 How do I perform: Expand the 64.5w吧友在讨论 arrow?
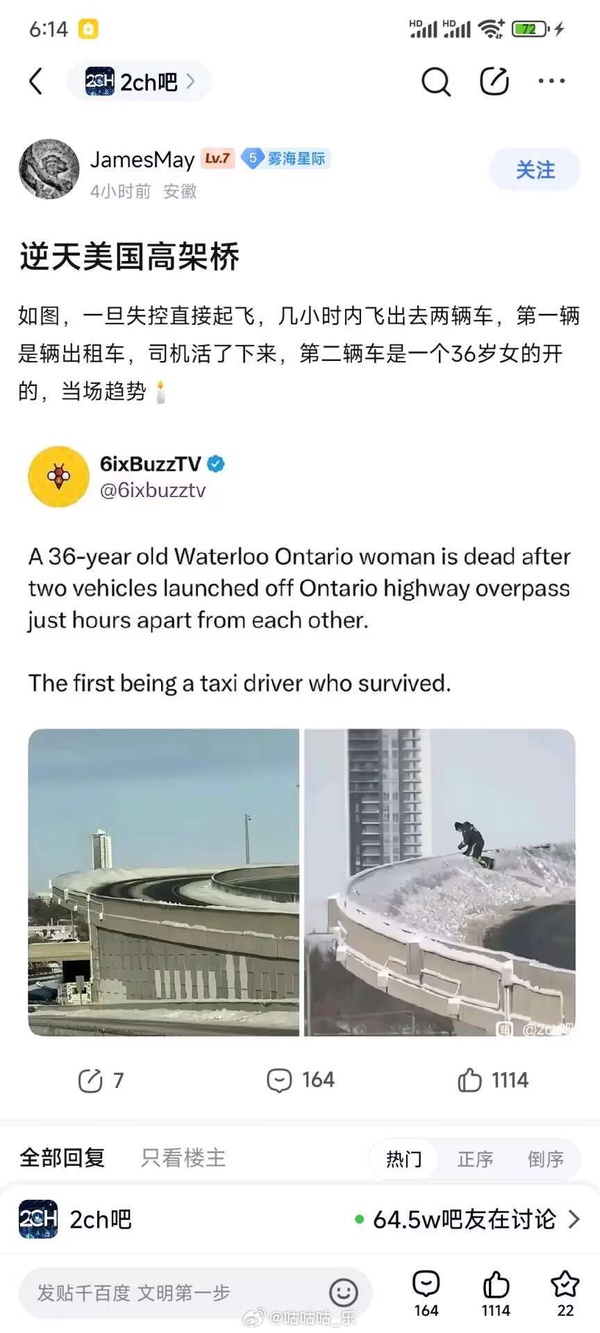(x=574, y=1219)
